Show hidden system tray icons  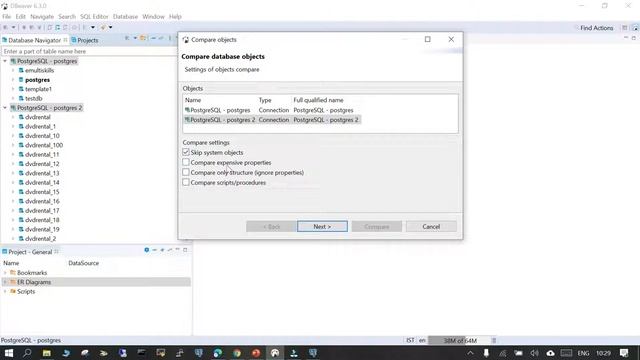470,353
